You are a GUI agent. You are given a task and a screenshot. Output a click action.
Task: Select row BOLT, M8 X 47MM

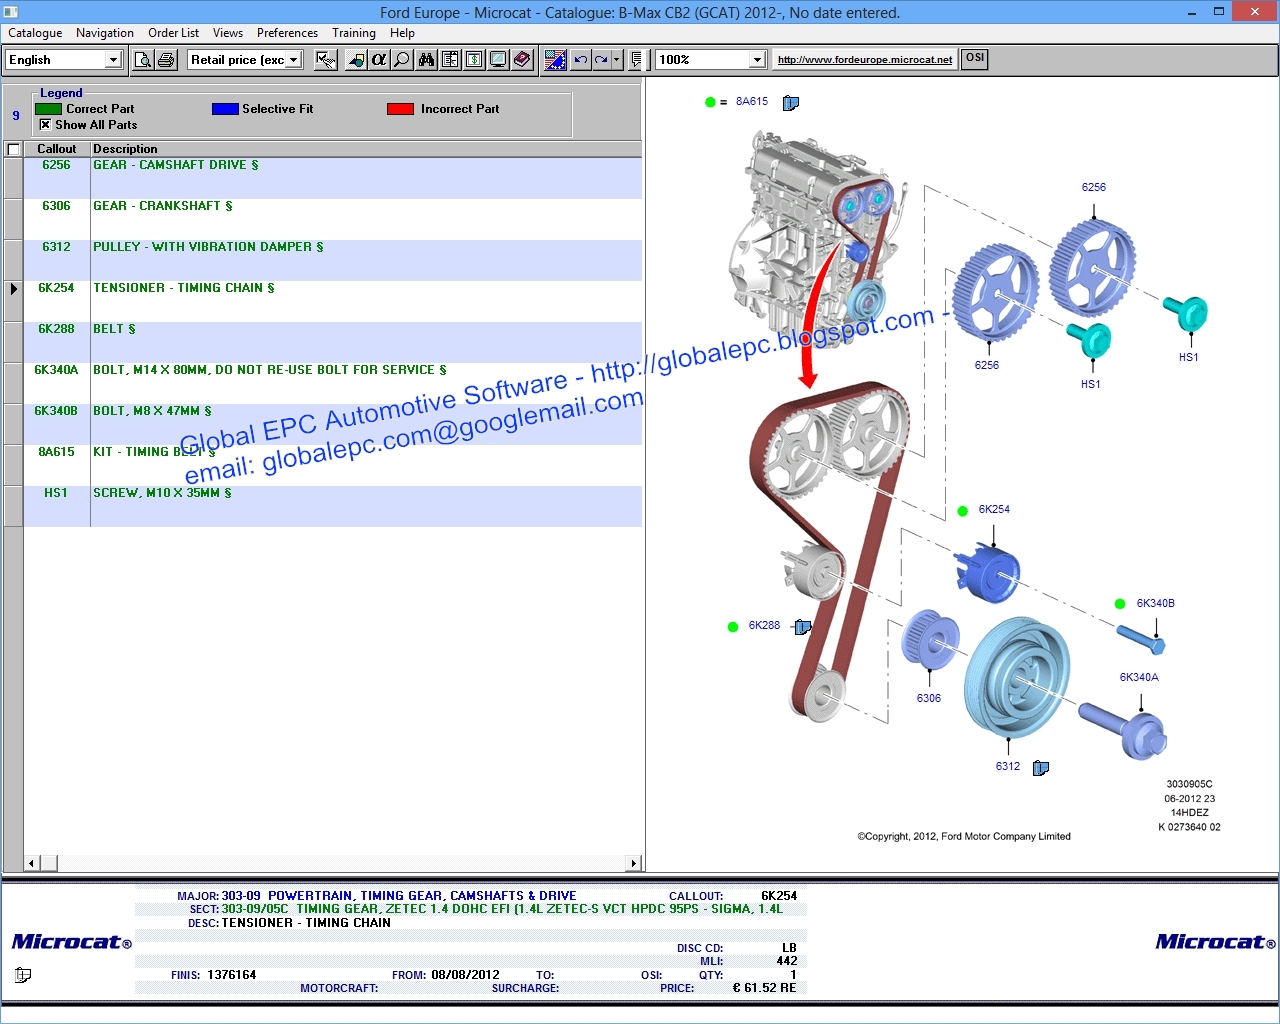pos(333,424)
